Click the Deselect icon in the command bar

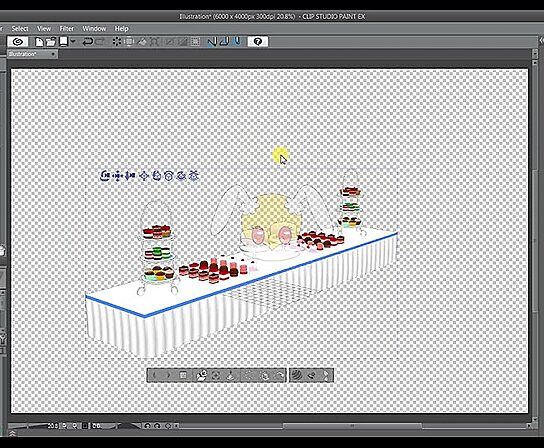point(169,42)
